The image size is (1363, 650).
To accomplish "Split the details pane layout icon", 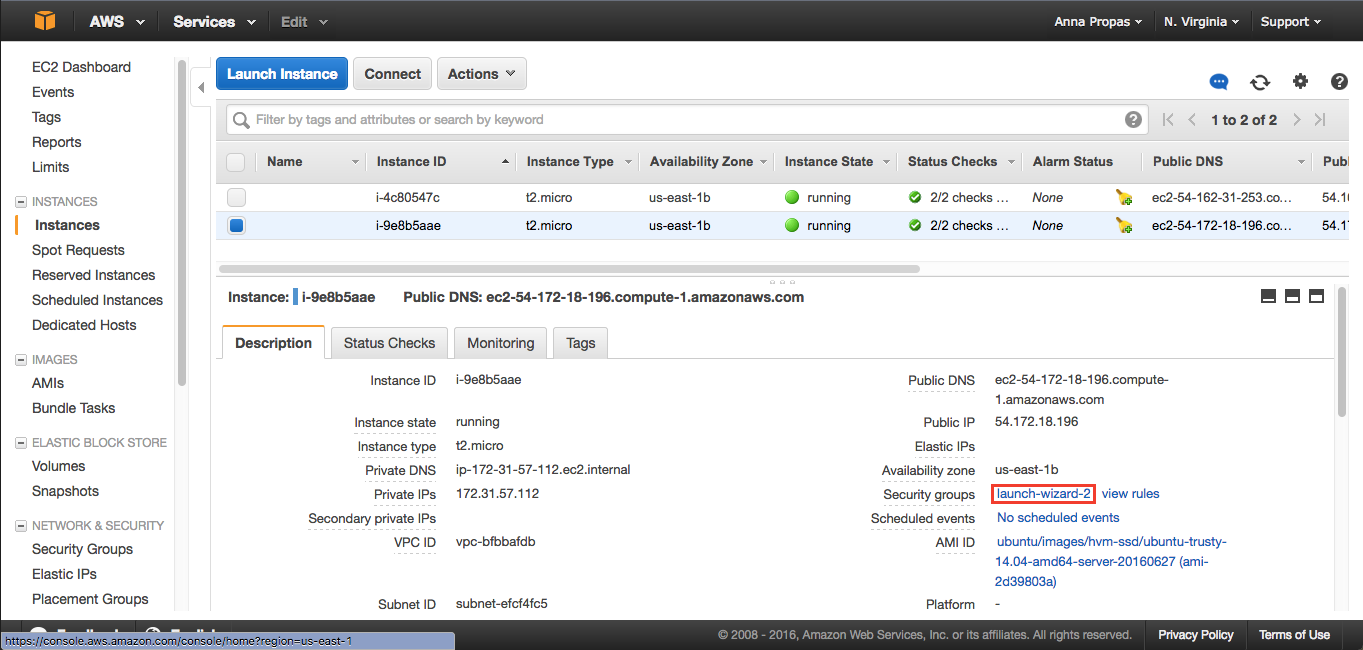I will point(1292,296).
